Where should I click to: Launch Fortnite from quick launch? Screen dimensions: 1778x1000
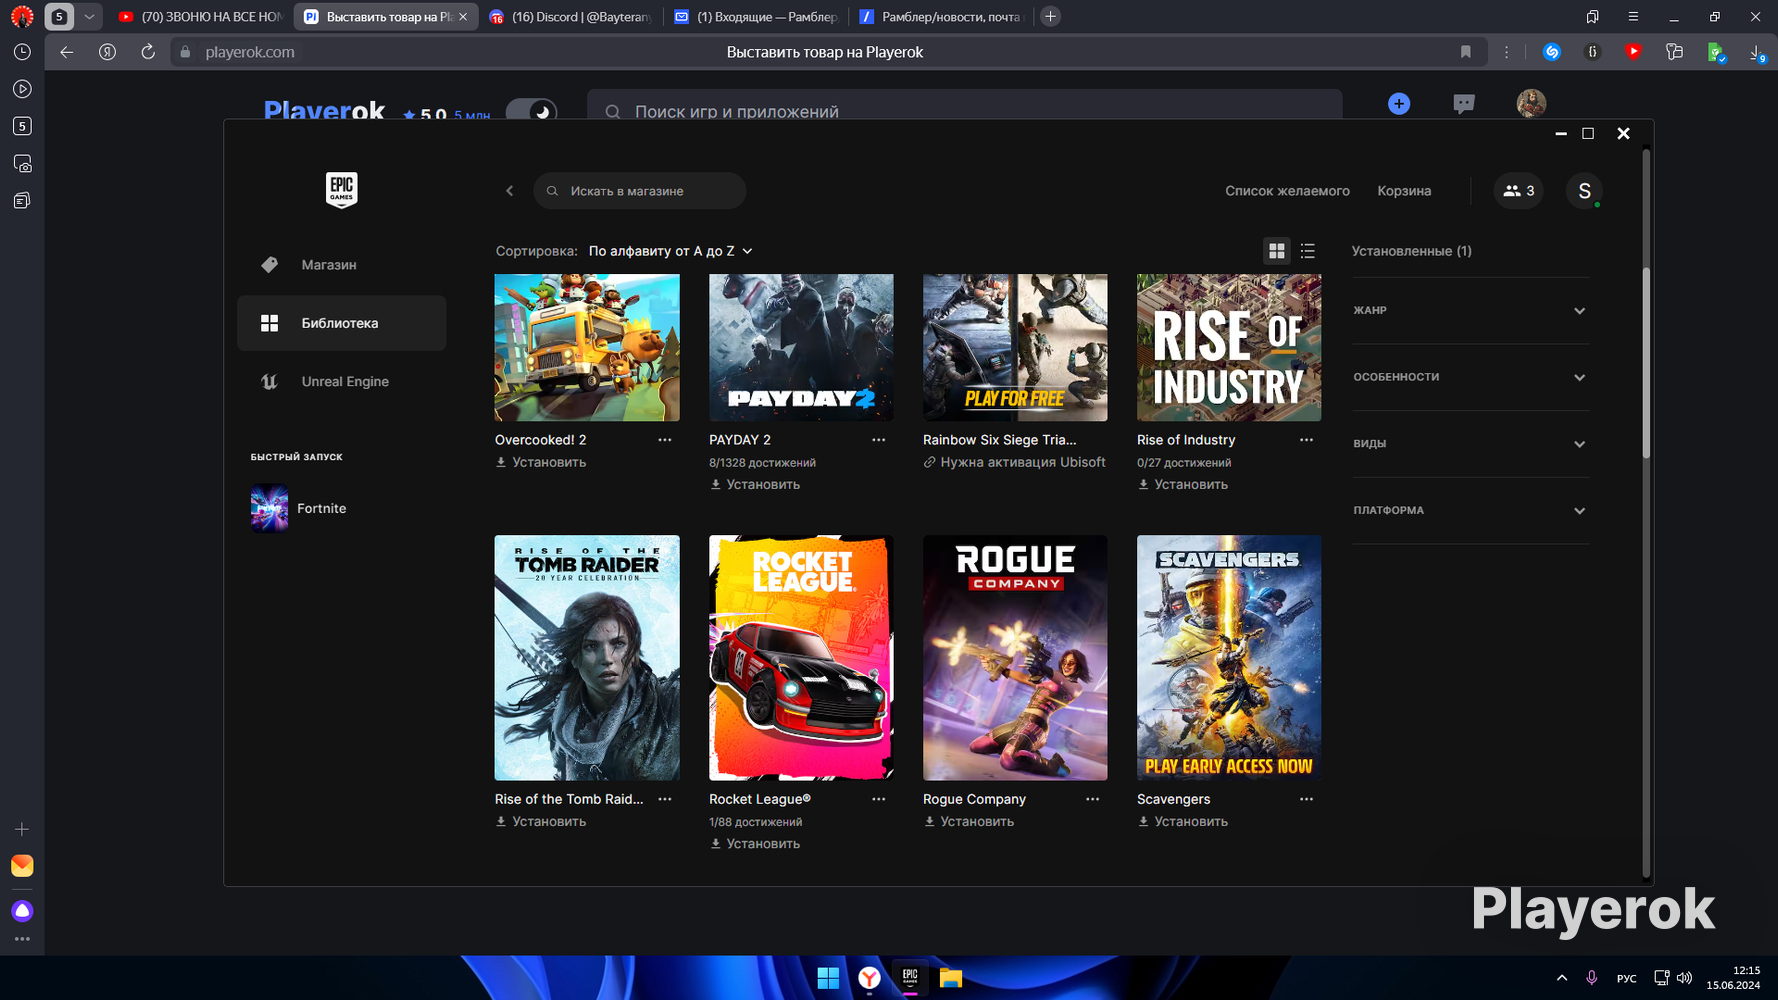299,508
